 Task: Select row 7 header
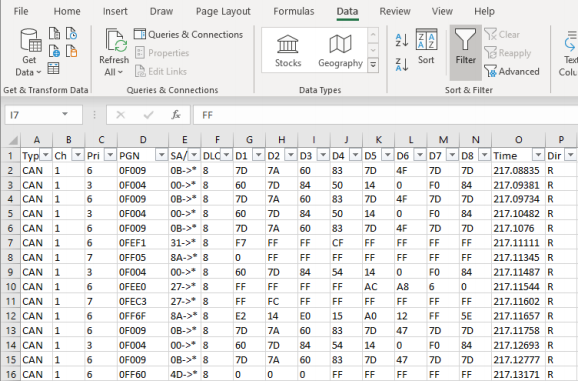click(10, 243)
